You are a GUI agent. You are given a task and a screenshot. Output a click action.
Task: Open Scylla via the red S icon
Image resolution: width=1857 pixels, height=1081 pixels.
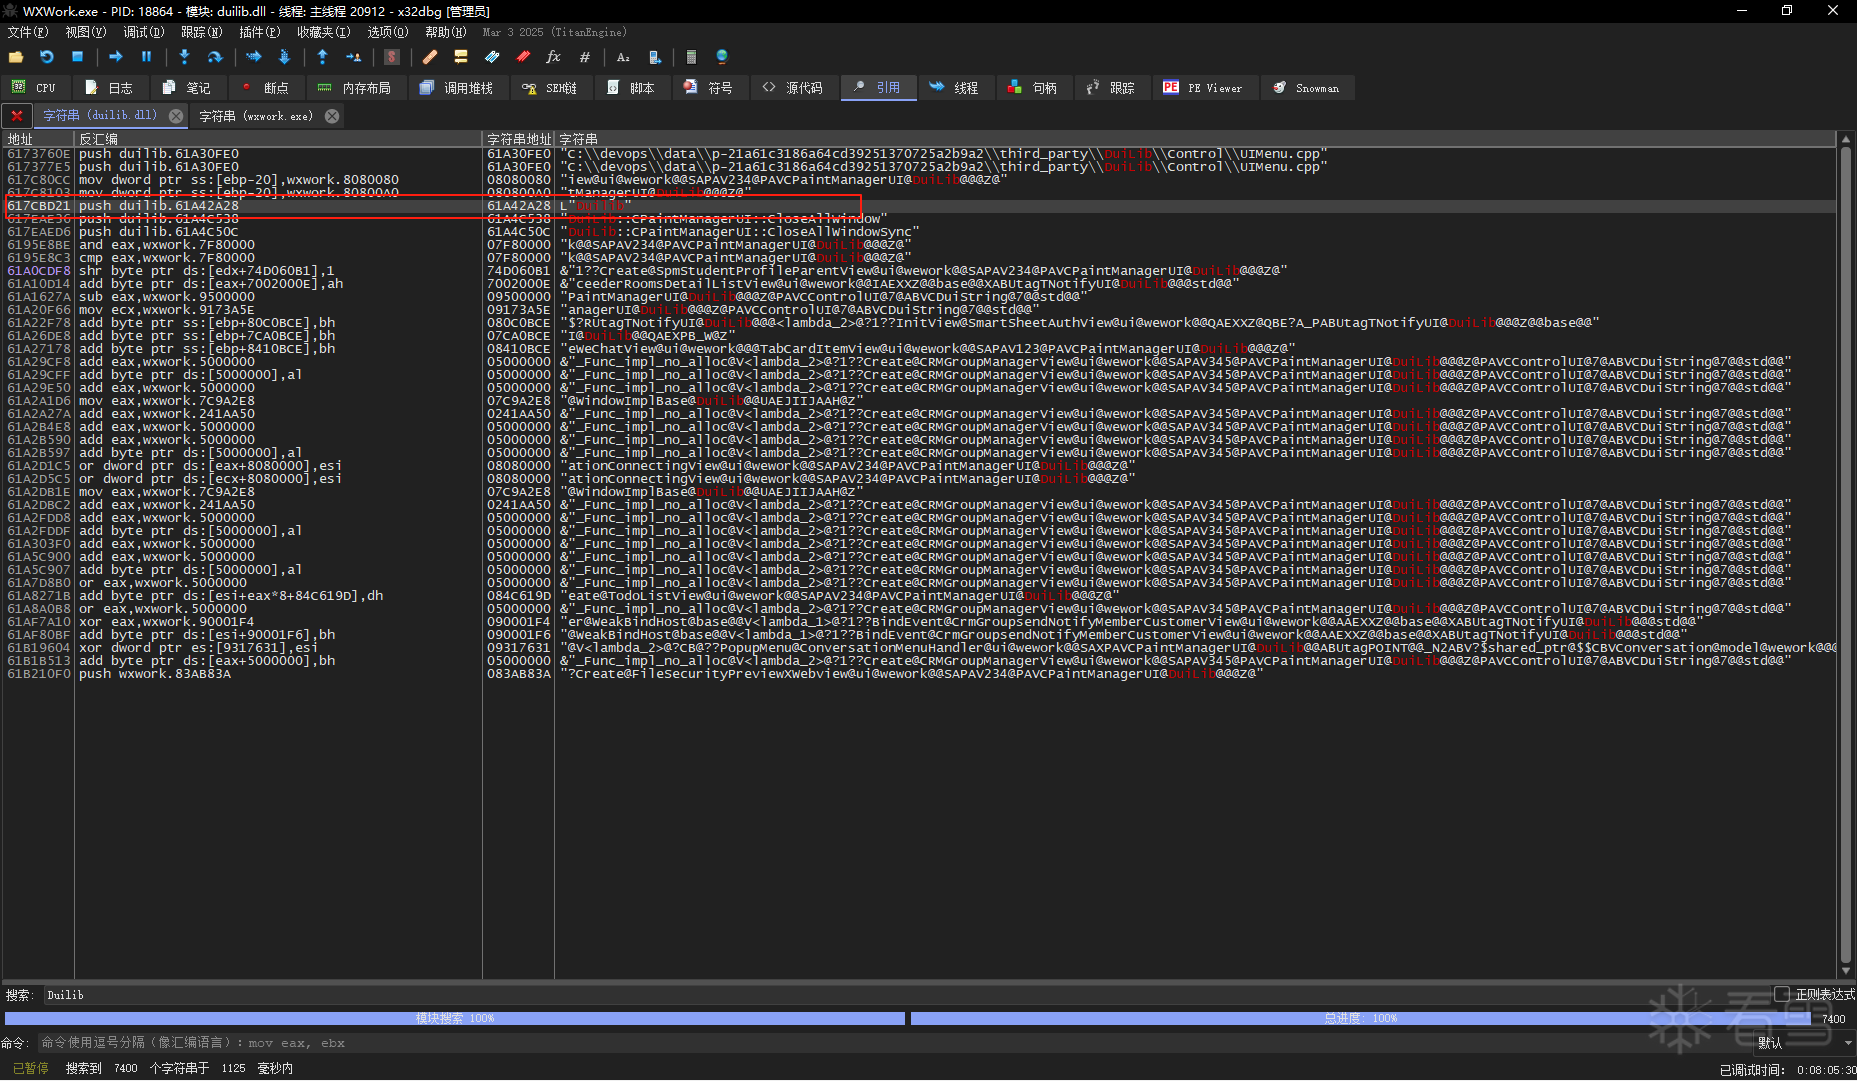(x=392, y=57)
